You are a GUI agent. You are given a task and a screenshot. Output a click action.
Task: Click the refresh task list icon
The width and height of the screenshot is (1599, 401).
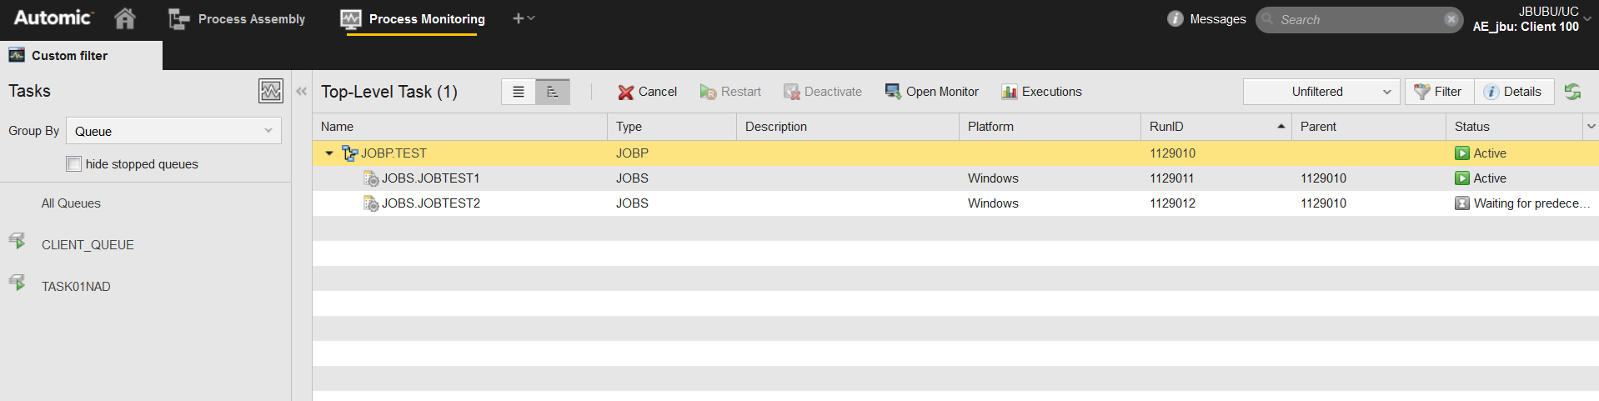click(x=1573, y=92)
